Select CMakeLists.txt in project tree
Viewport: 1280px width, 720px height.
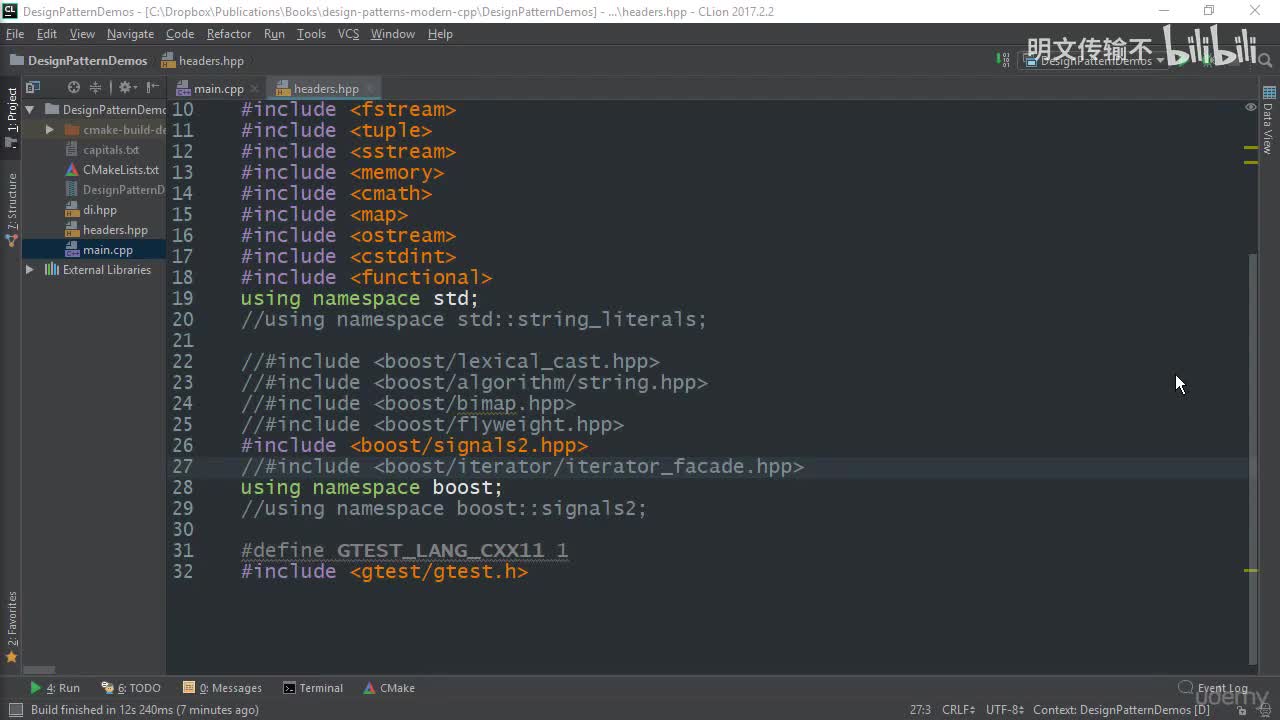click(121, 170)
